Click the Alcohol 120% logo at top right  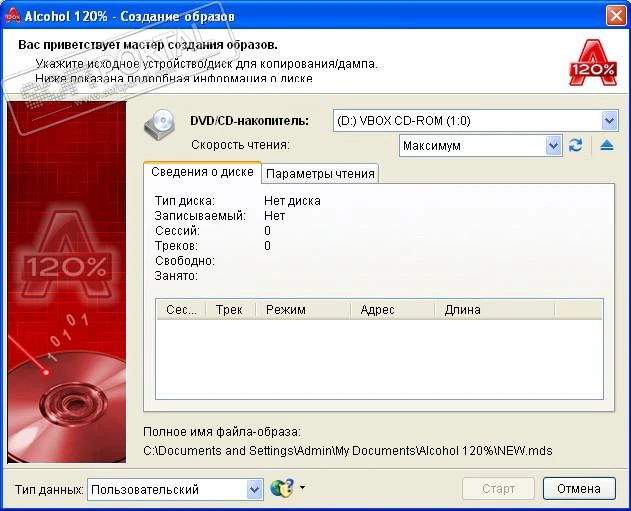(x=591, y=60)
